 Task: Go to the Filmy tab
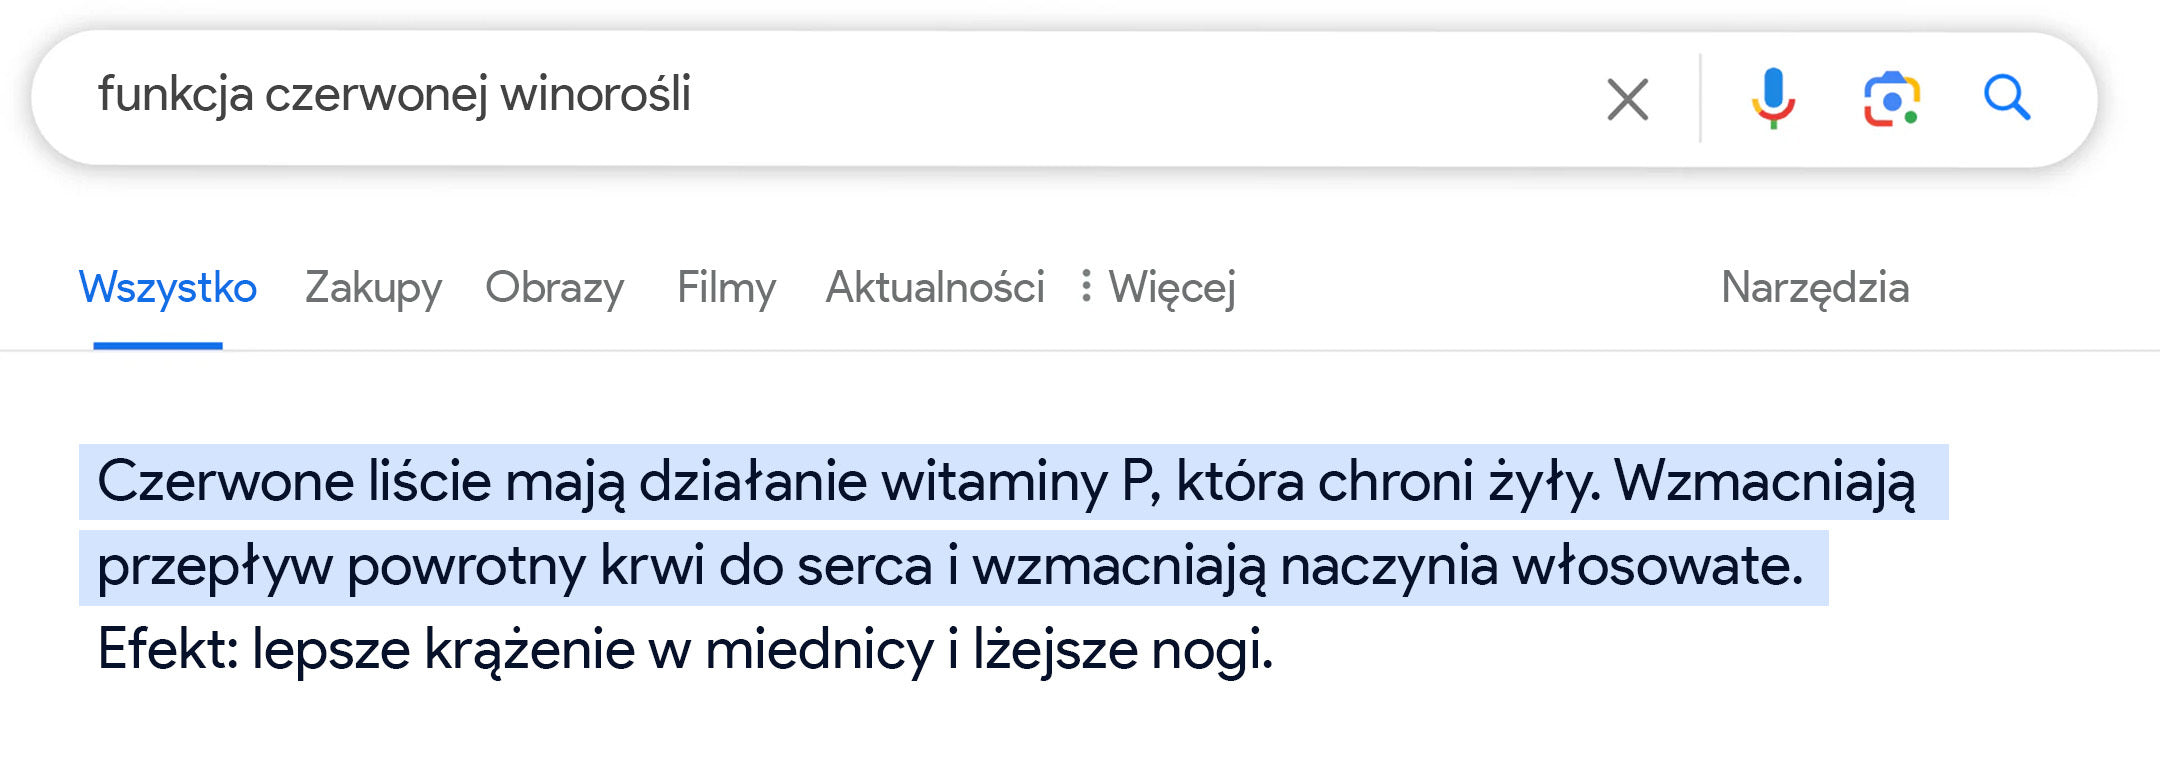coord(726,288)
